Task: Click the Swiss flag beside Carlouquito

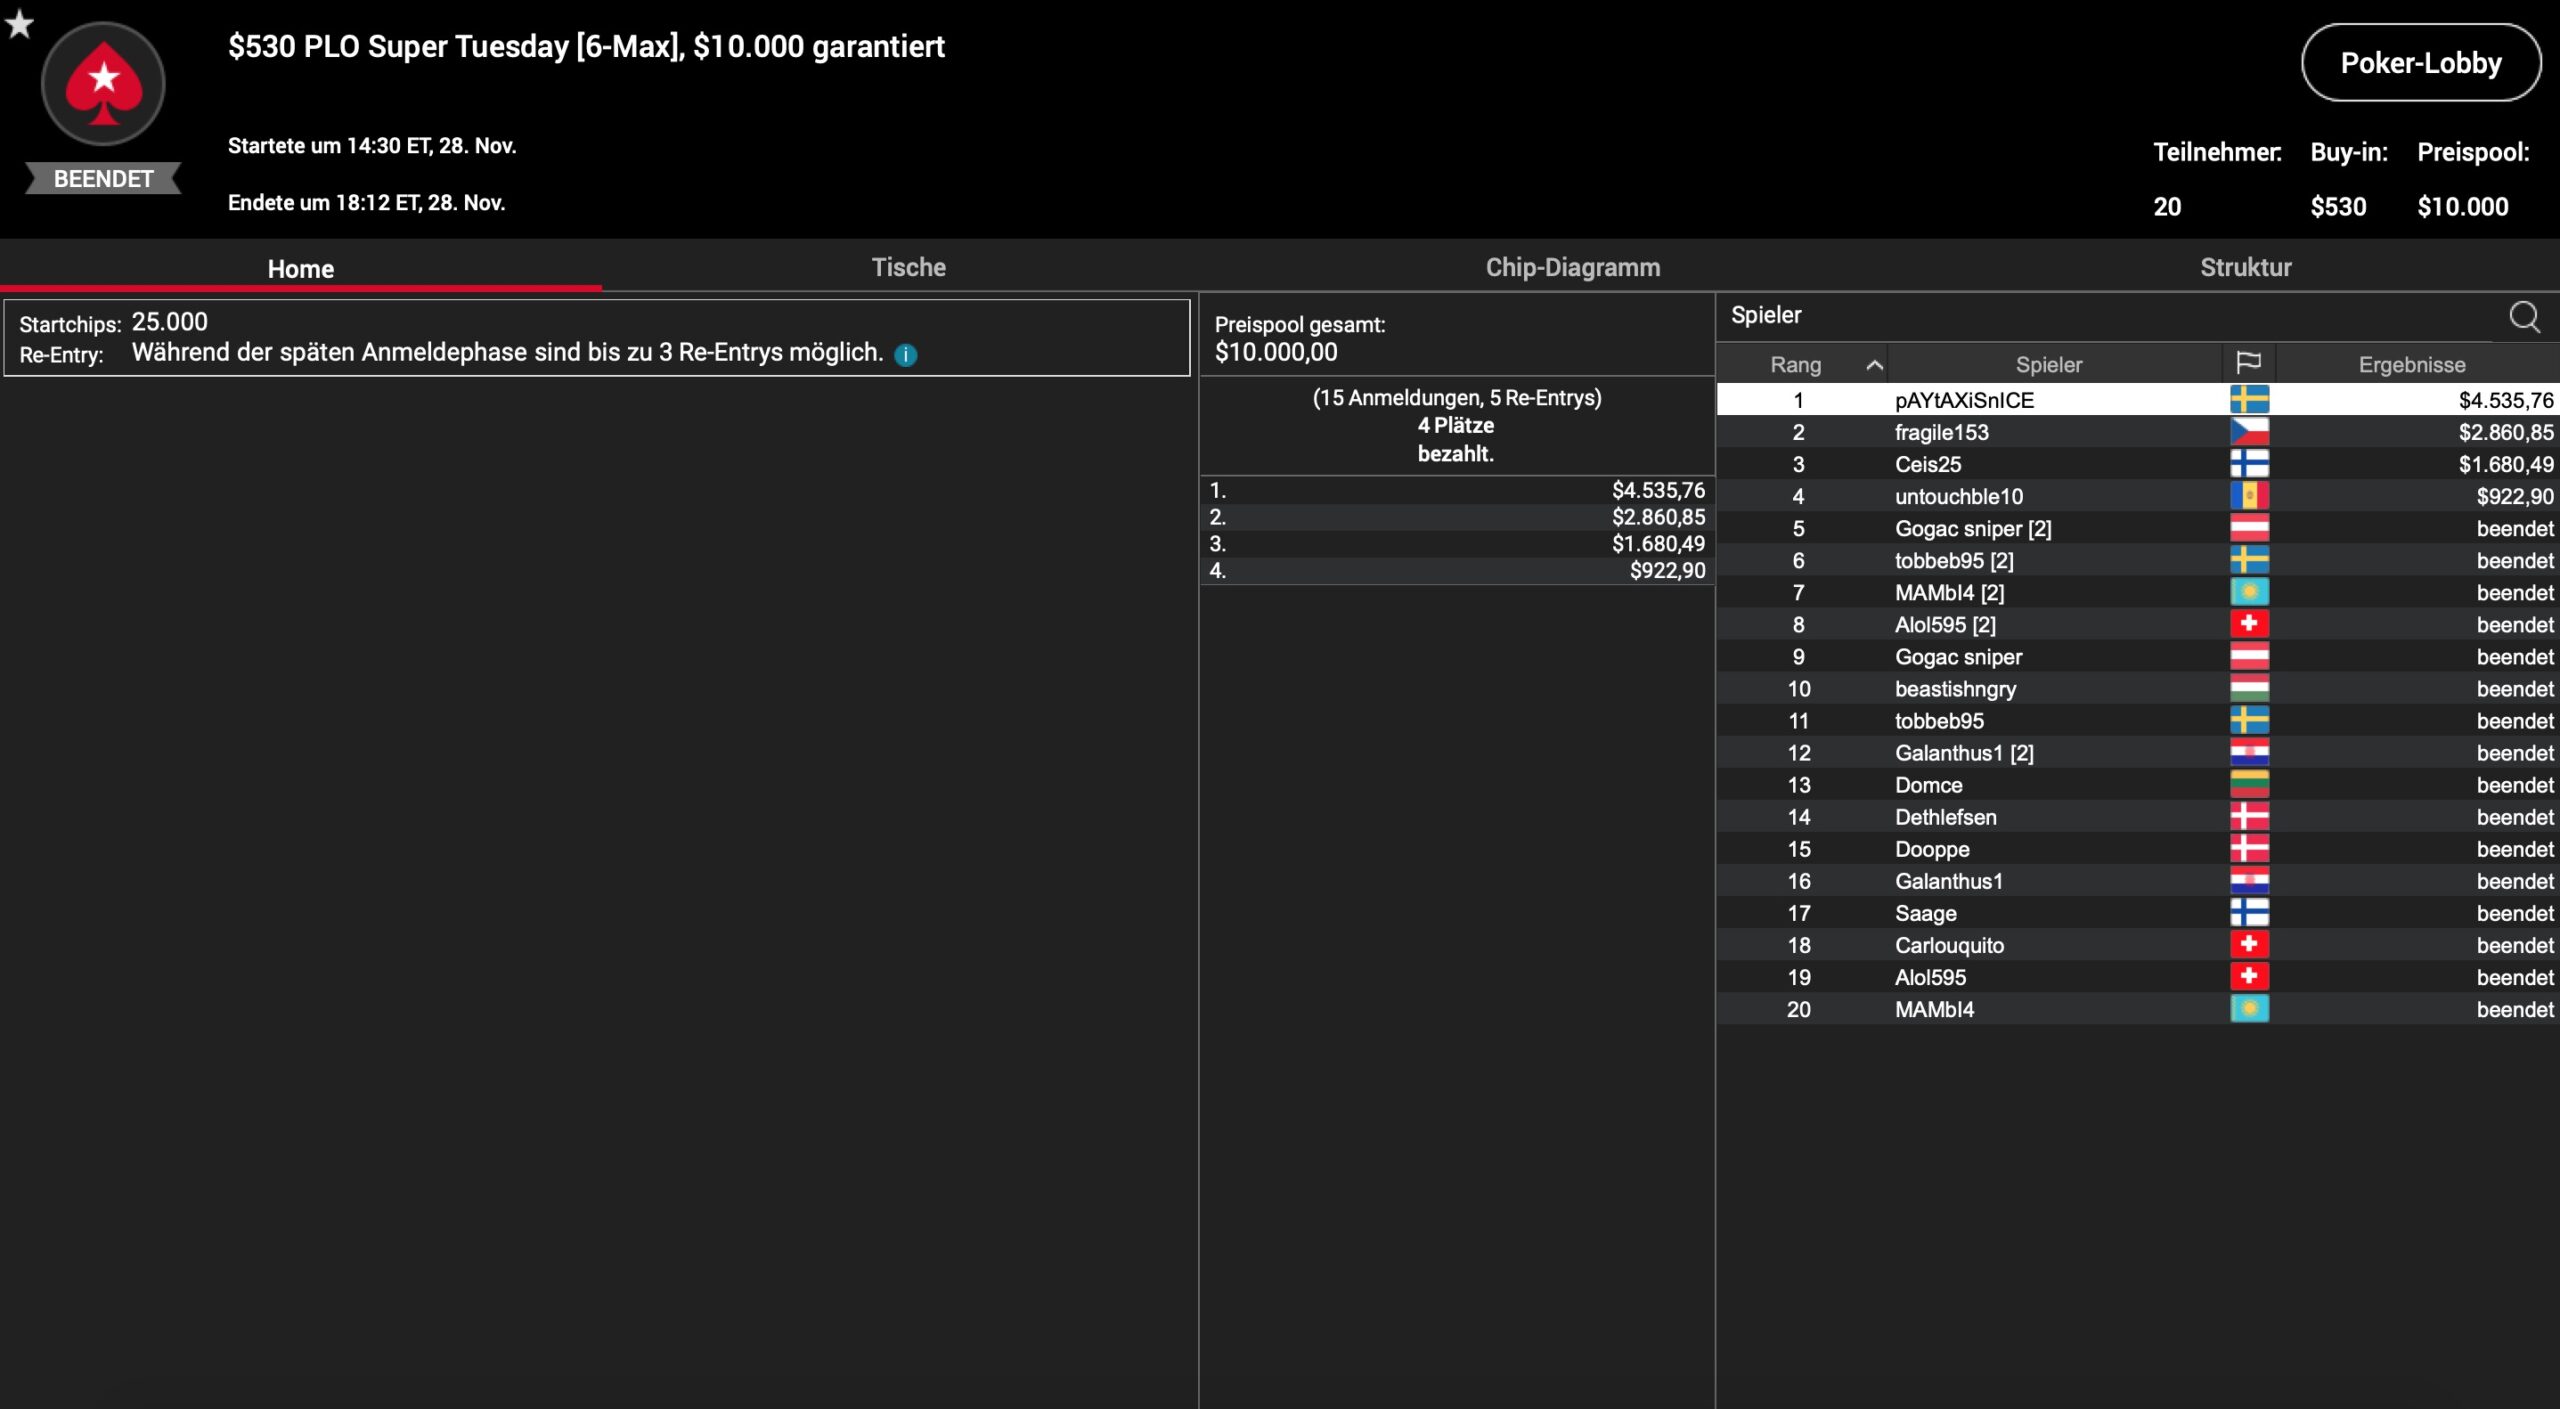Action: point(2249,945)
